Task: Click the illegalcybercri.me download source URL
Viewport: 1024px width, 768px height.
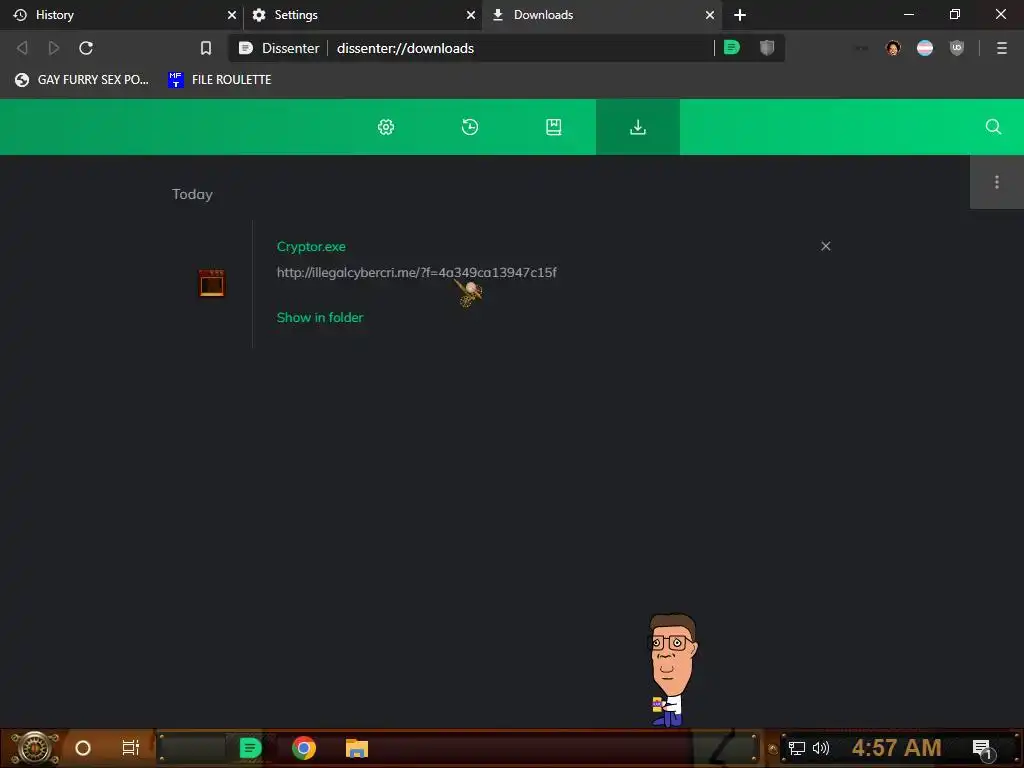Action: (x=417, y=272)
